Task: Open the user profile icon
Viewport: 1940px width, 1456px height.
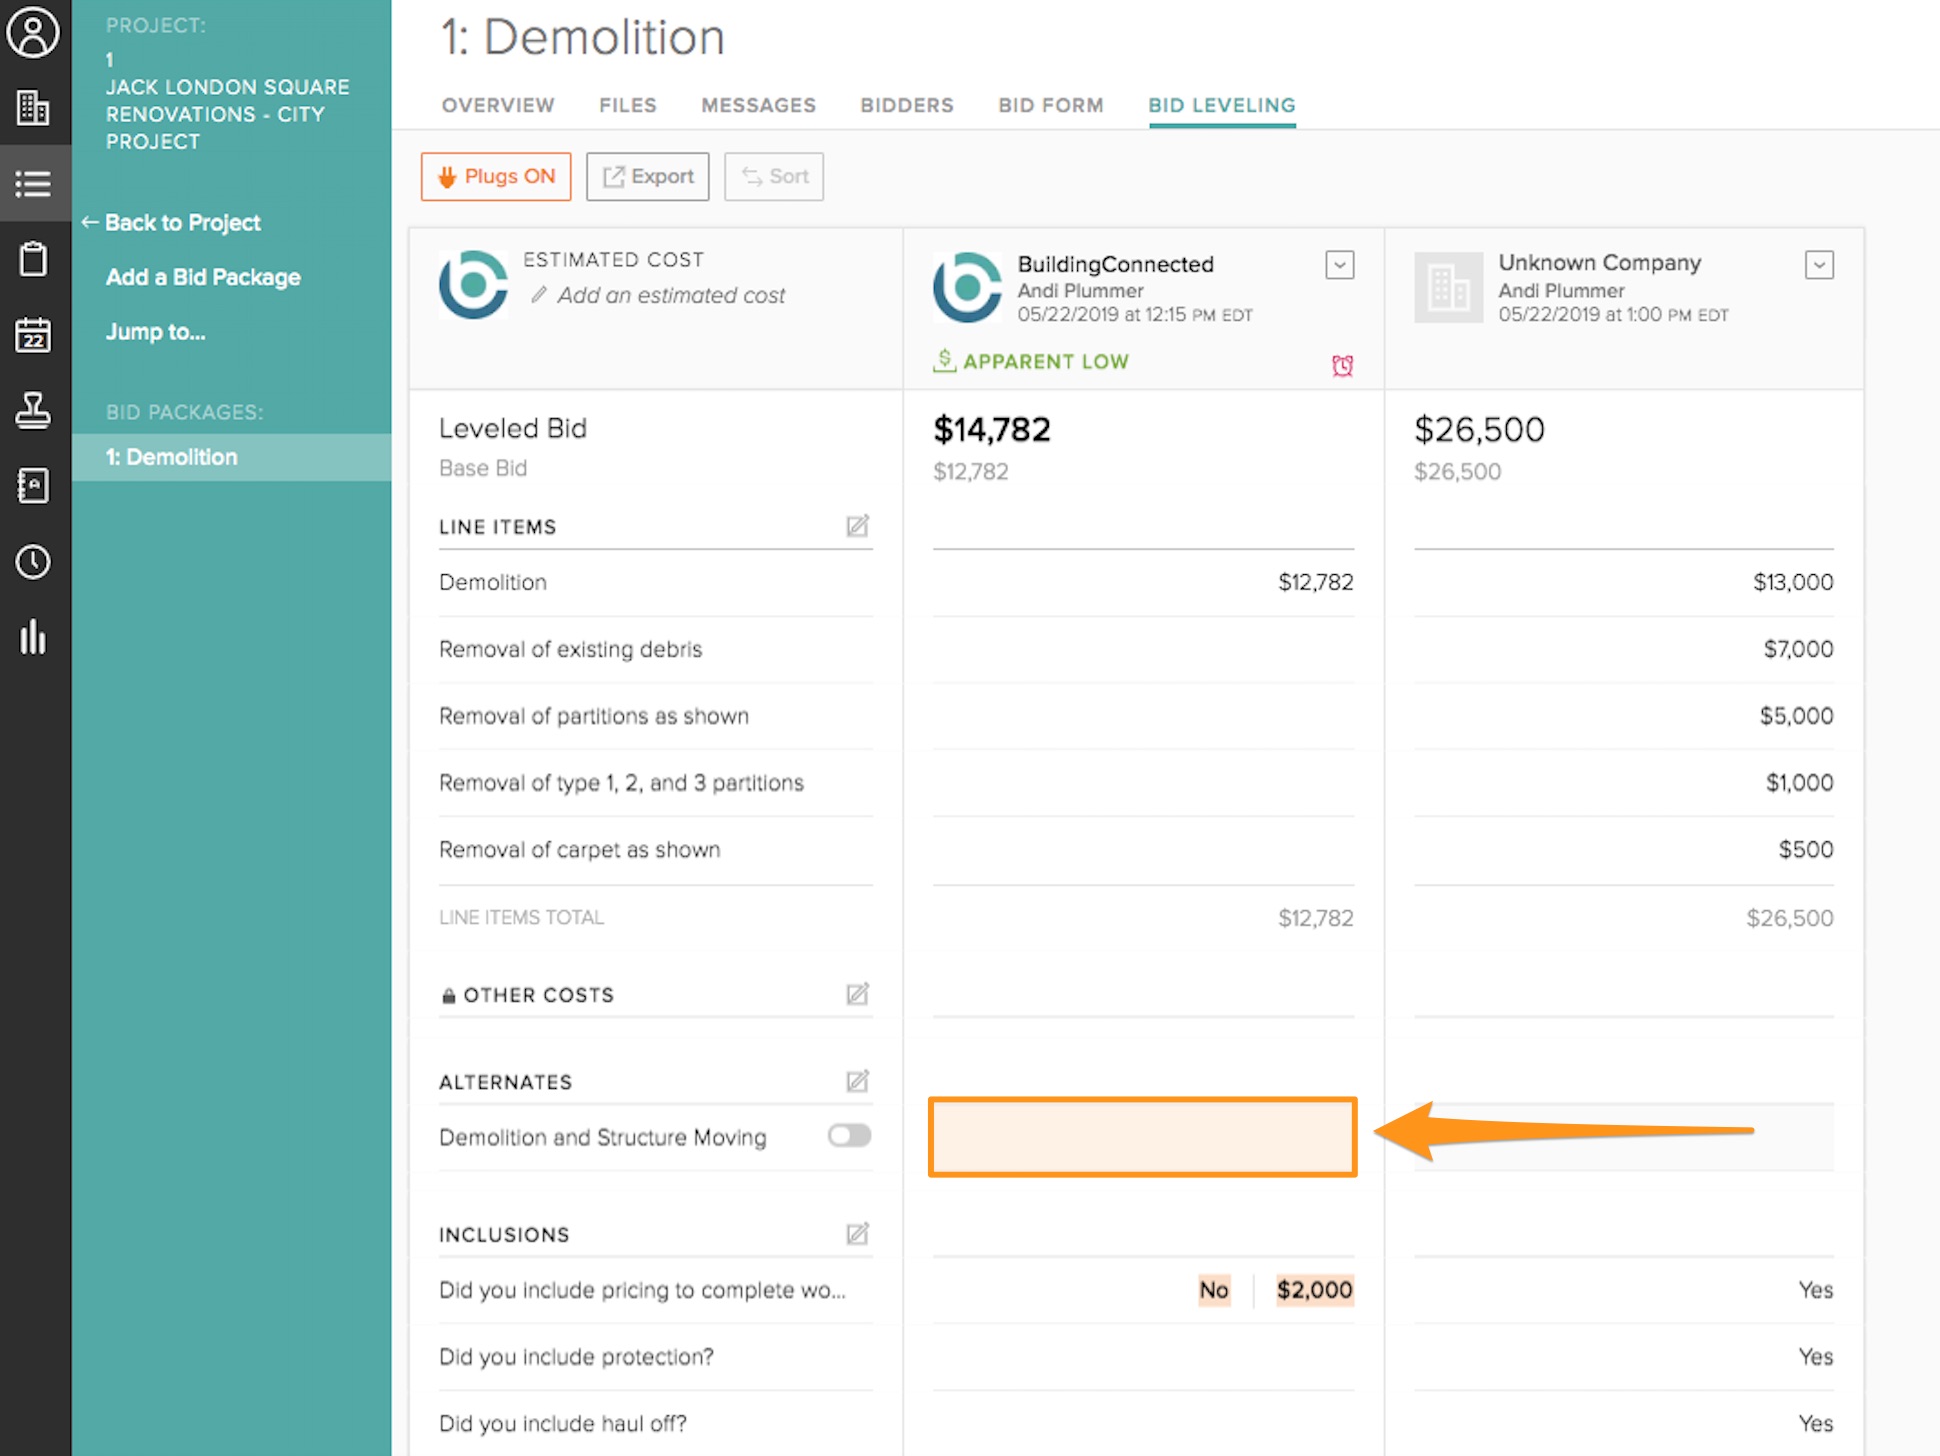Action: [x=33, y=32]
